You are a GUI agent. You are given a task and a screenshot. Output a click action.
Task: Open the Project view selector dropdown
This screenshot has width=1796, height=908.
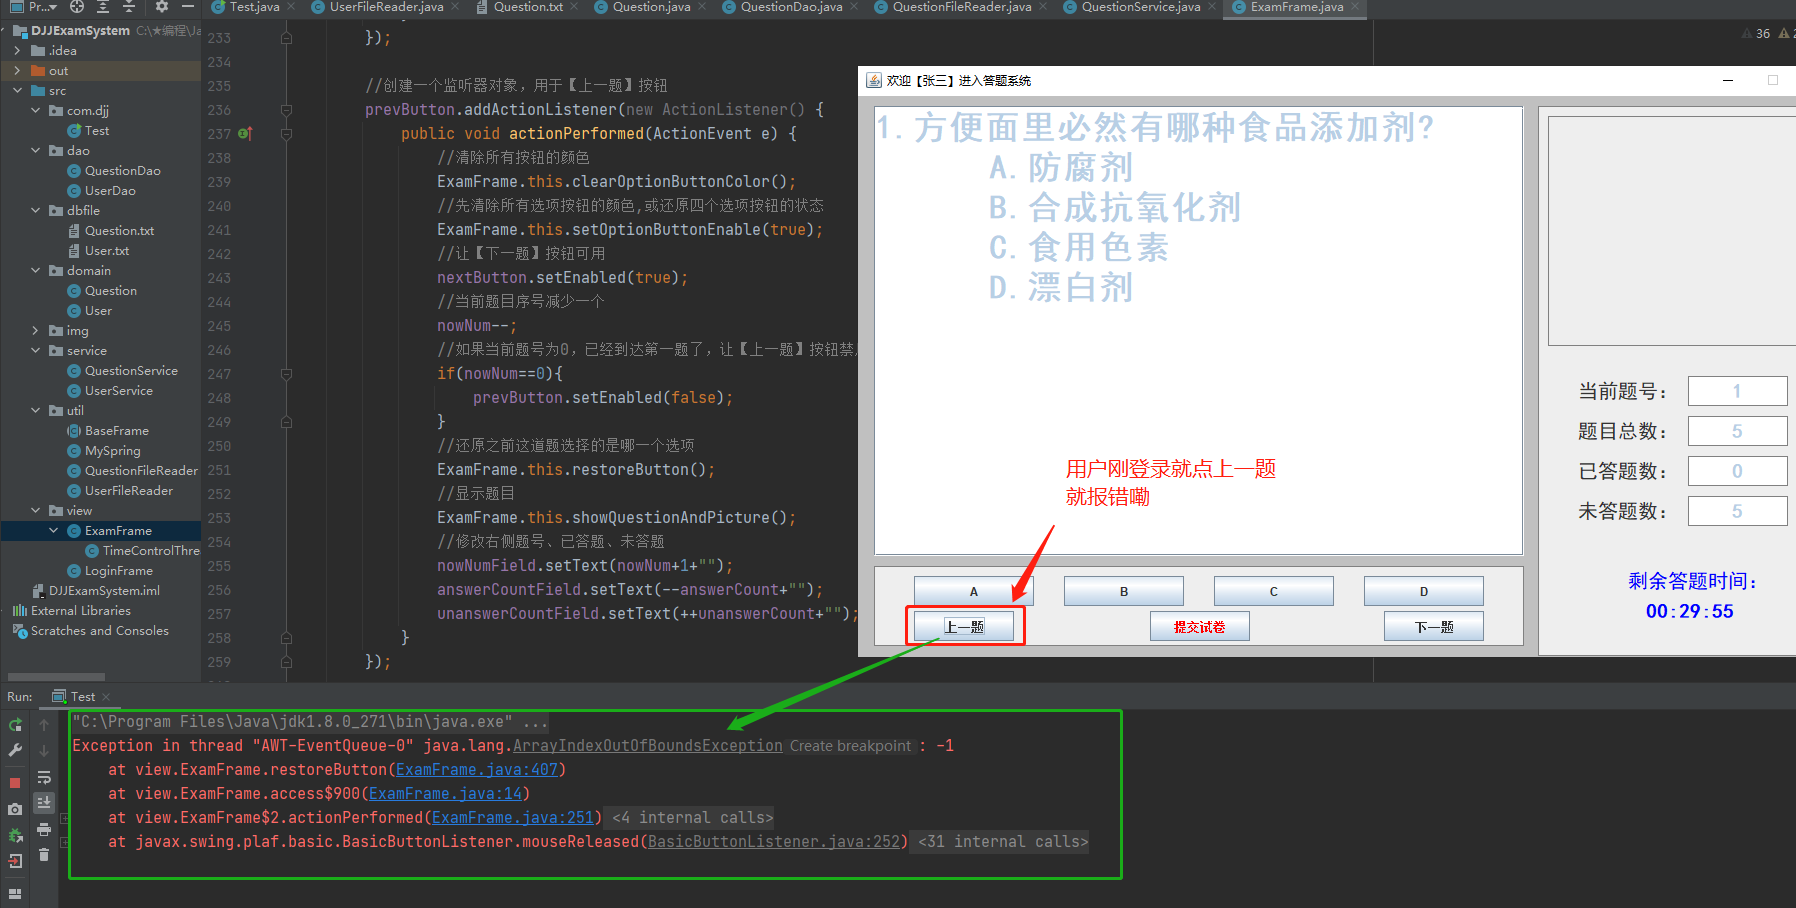pyautogui.click(x=36, y=7)
